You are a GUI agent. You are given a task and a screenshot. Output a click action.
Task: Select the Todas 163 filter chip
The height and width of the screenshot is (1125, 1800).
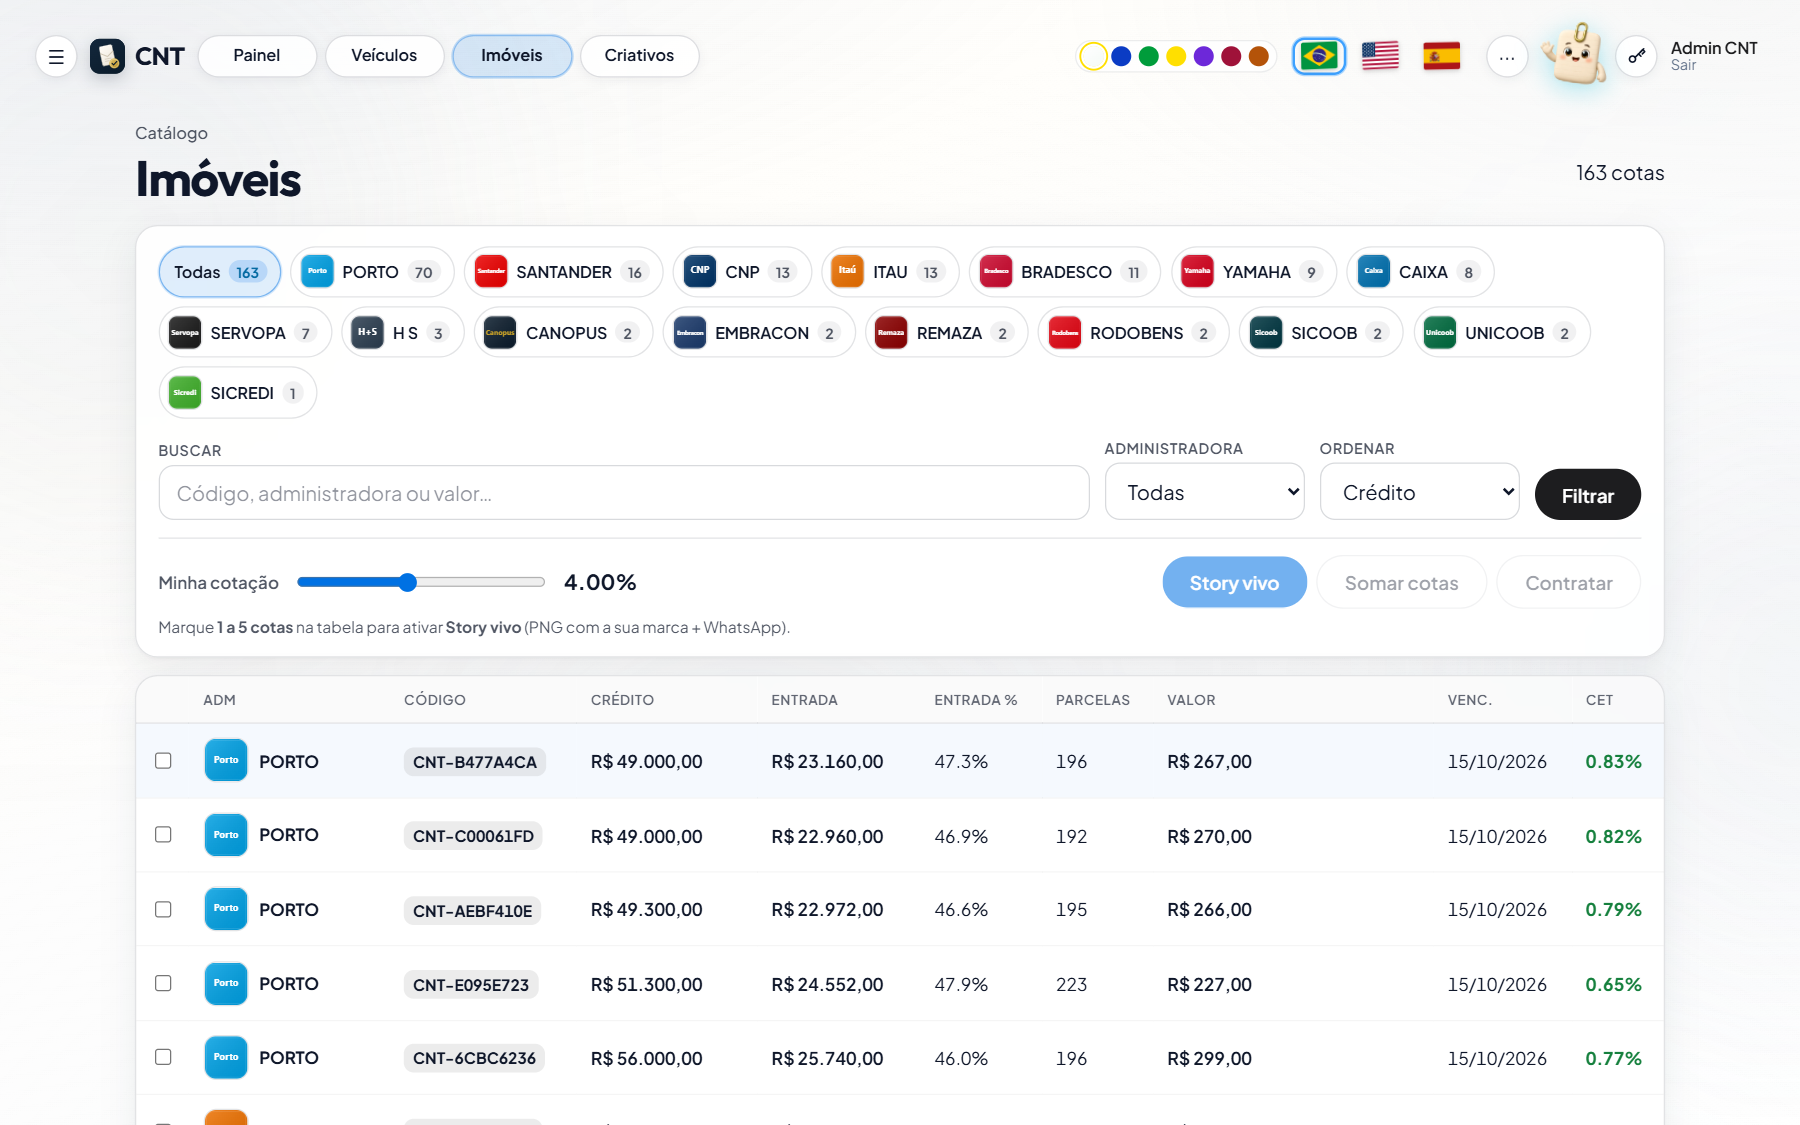(220, 272)
